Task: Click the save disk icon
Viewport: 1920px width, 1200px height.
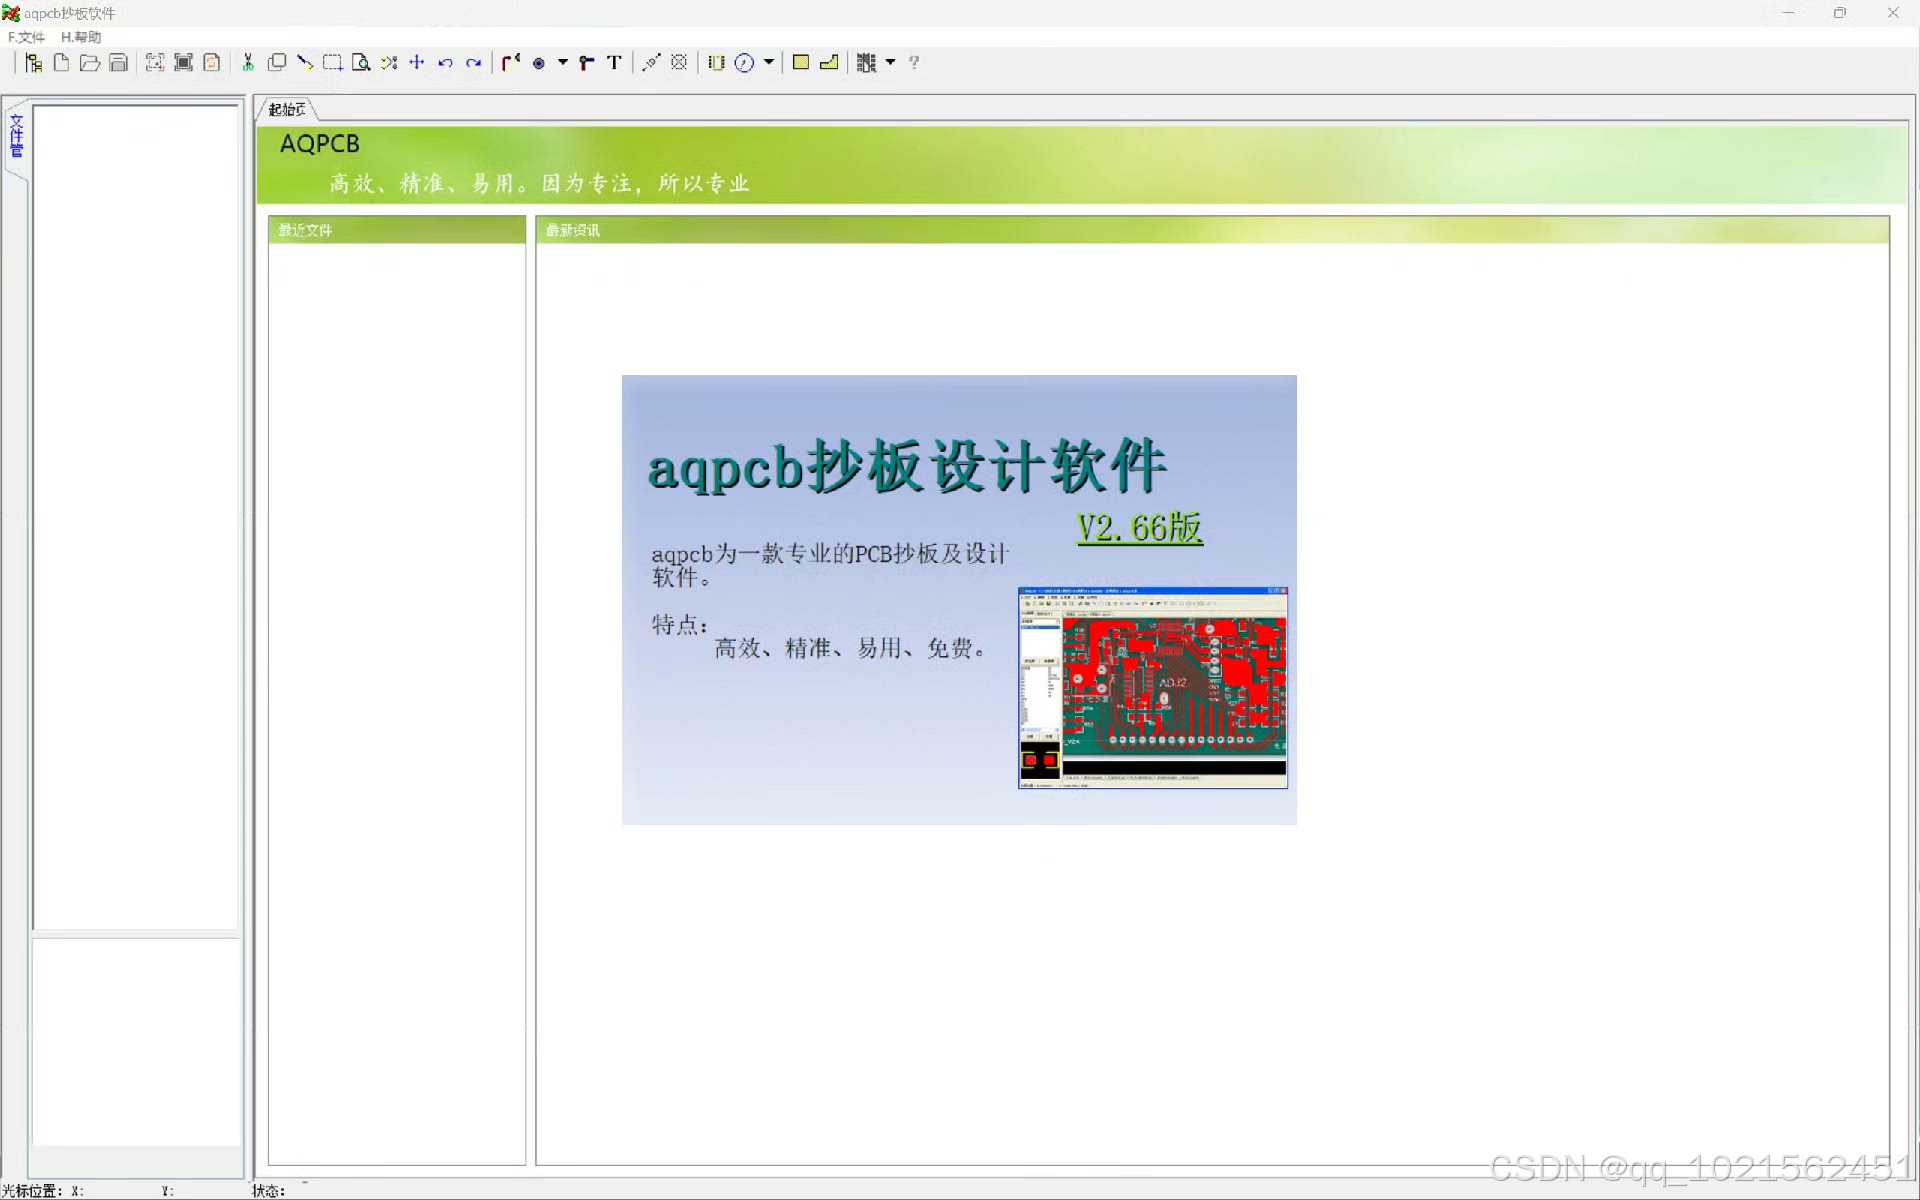Action: [118, 63]
